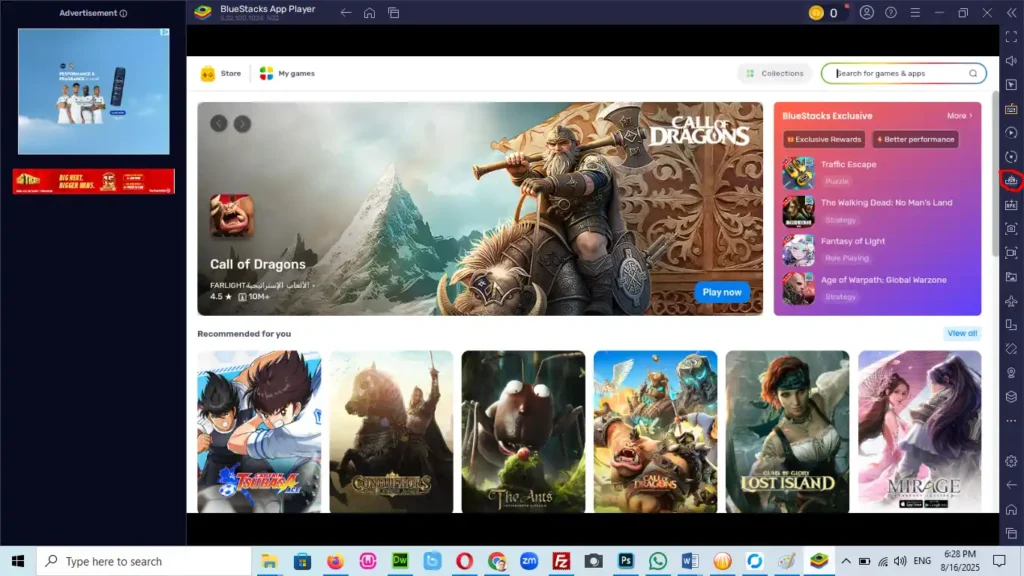Switch to the My games tab
The width and height of the screenshot is (1024, 576).
click(x=287, y=73)
